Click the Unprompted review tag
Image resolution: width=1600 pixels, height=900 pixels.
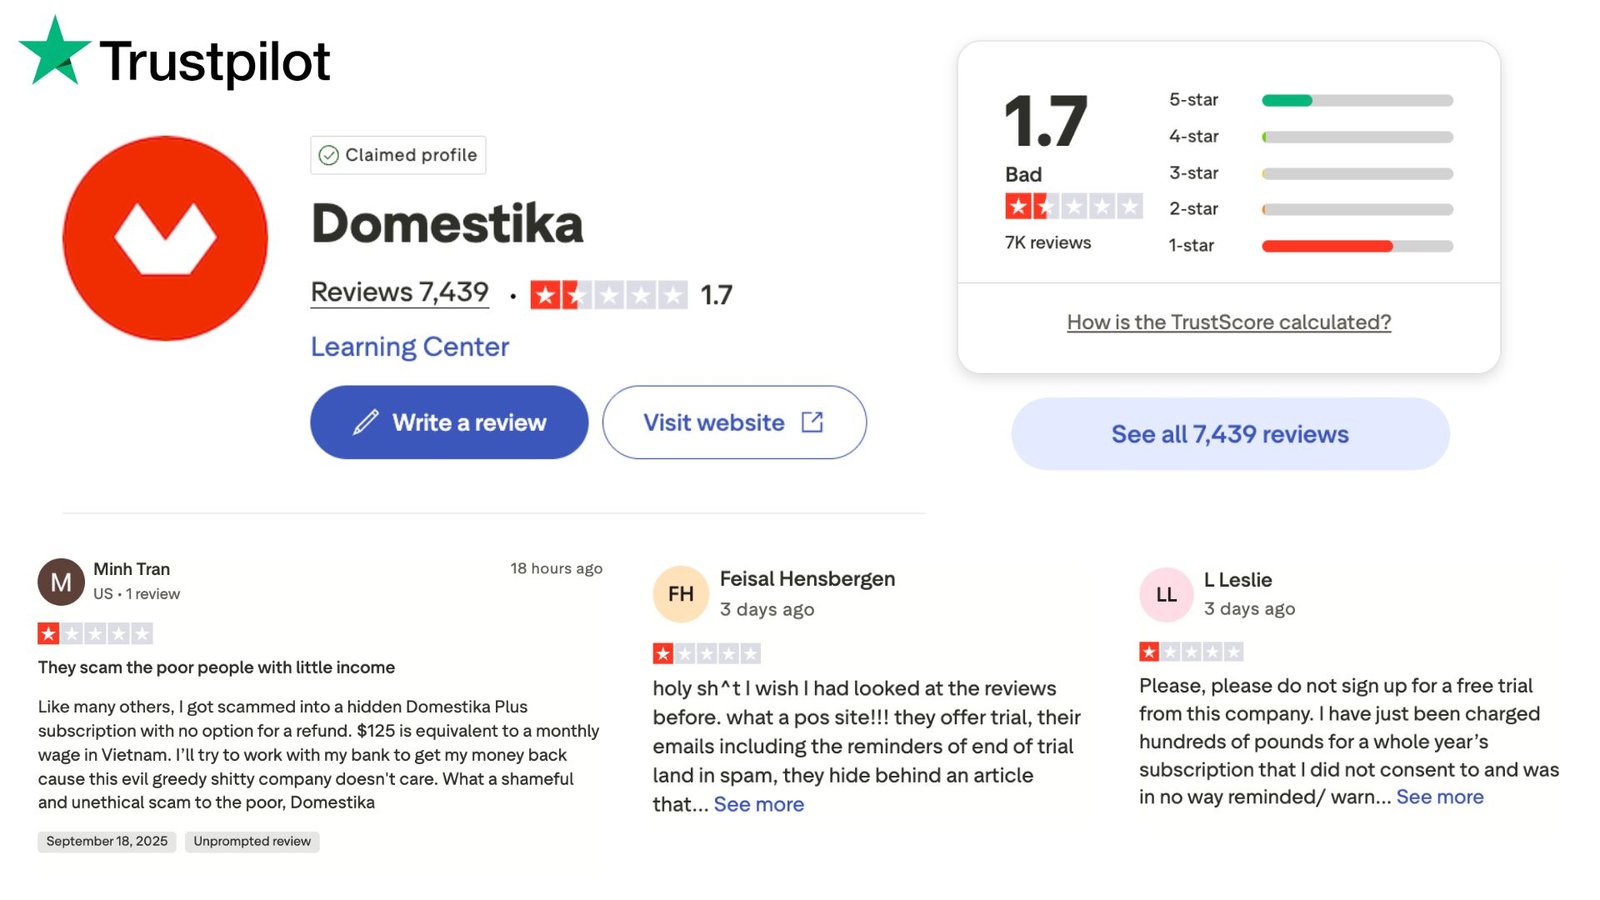tap(252, 841)
